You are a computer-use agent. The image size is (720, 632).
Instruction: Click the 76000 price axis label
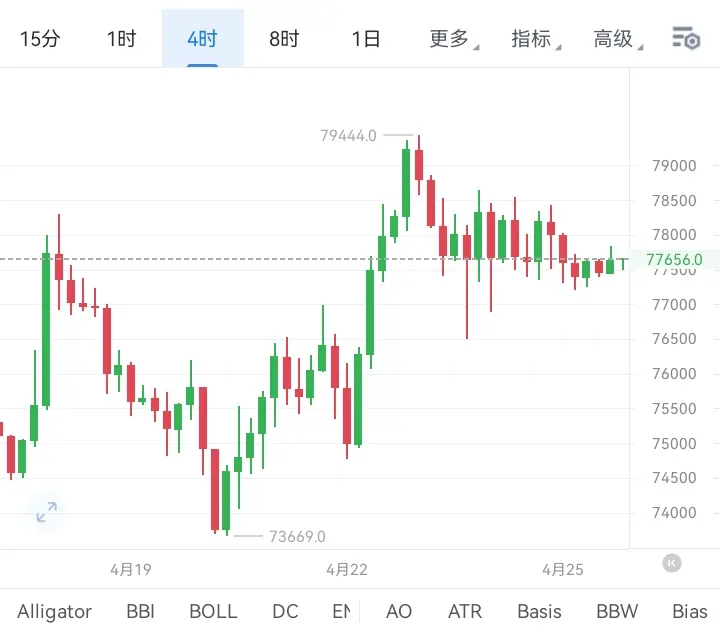point(674,373)
